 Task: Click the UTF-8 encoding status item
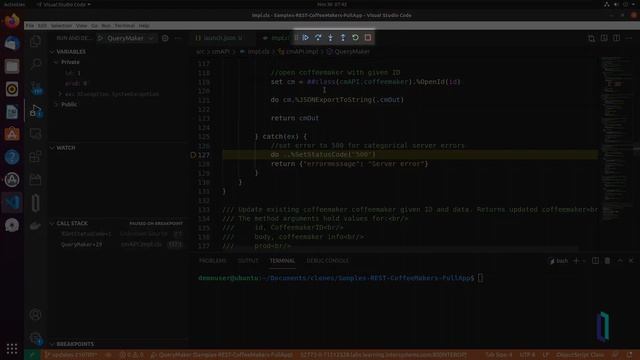(x=527, y=355)
